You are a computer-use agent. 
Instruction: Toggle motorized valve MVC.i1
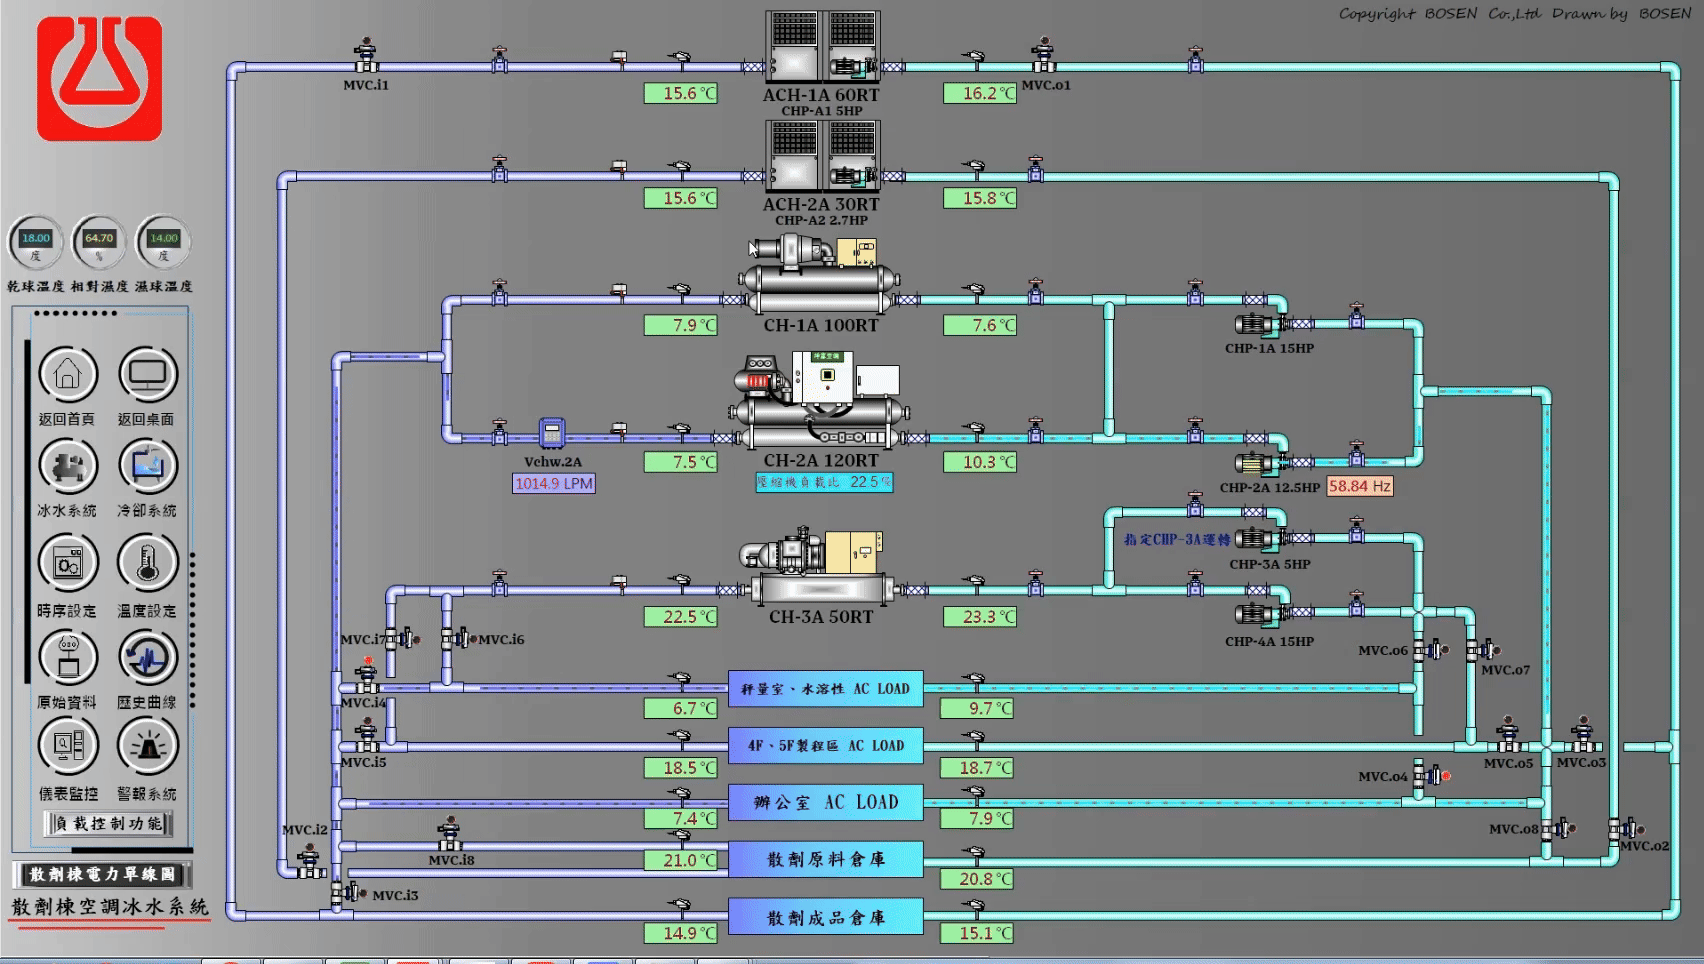coord(366,56)
